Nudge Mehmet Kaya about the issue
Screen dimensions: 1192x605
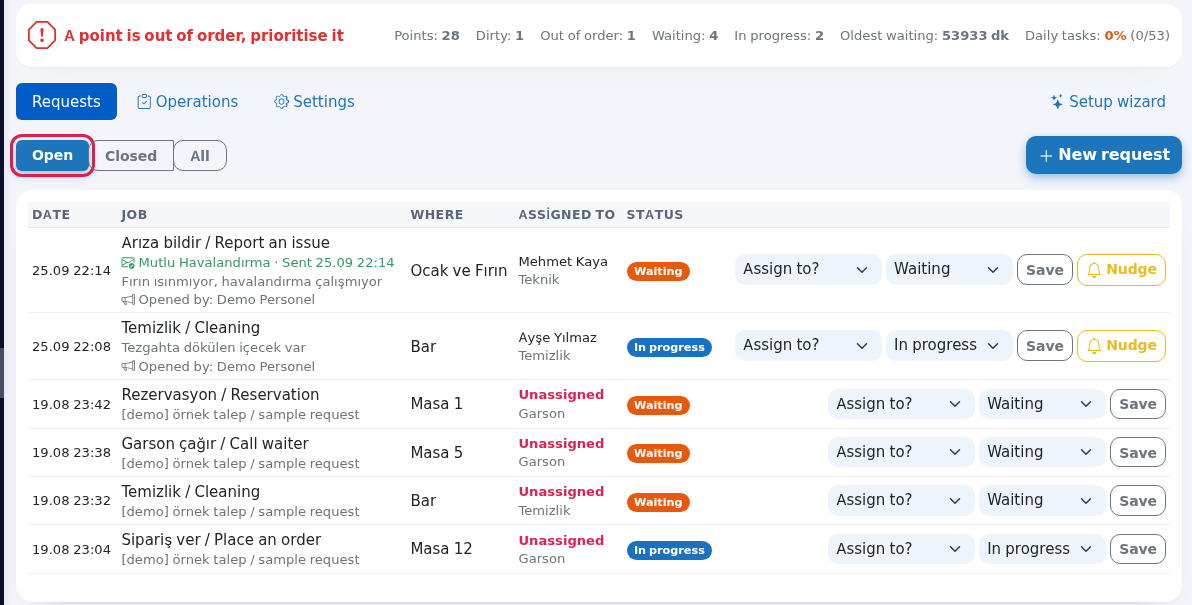[x=1121, y=270]
